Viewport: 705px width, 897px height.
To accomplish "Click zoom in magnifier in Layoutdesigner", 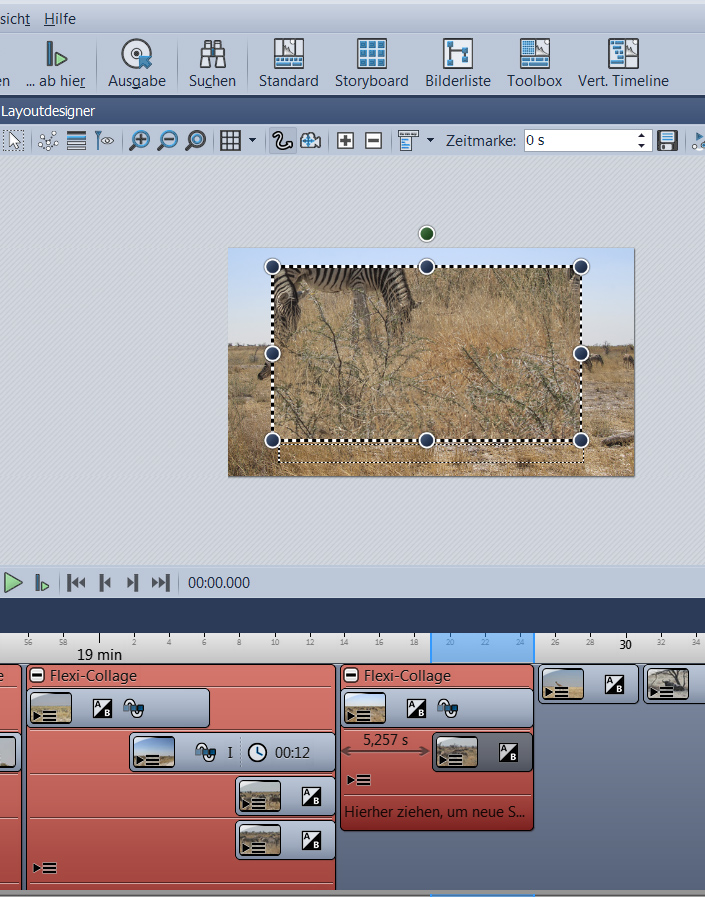I will click(140, 141).
